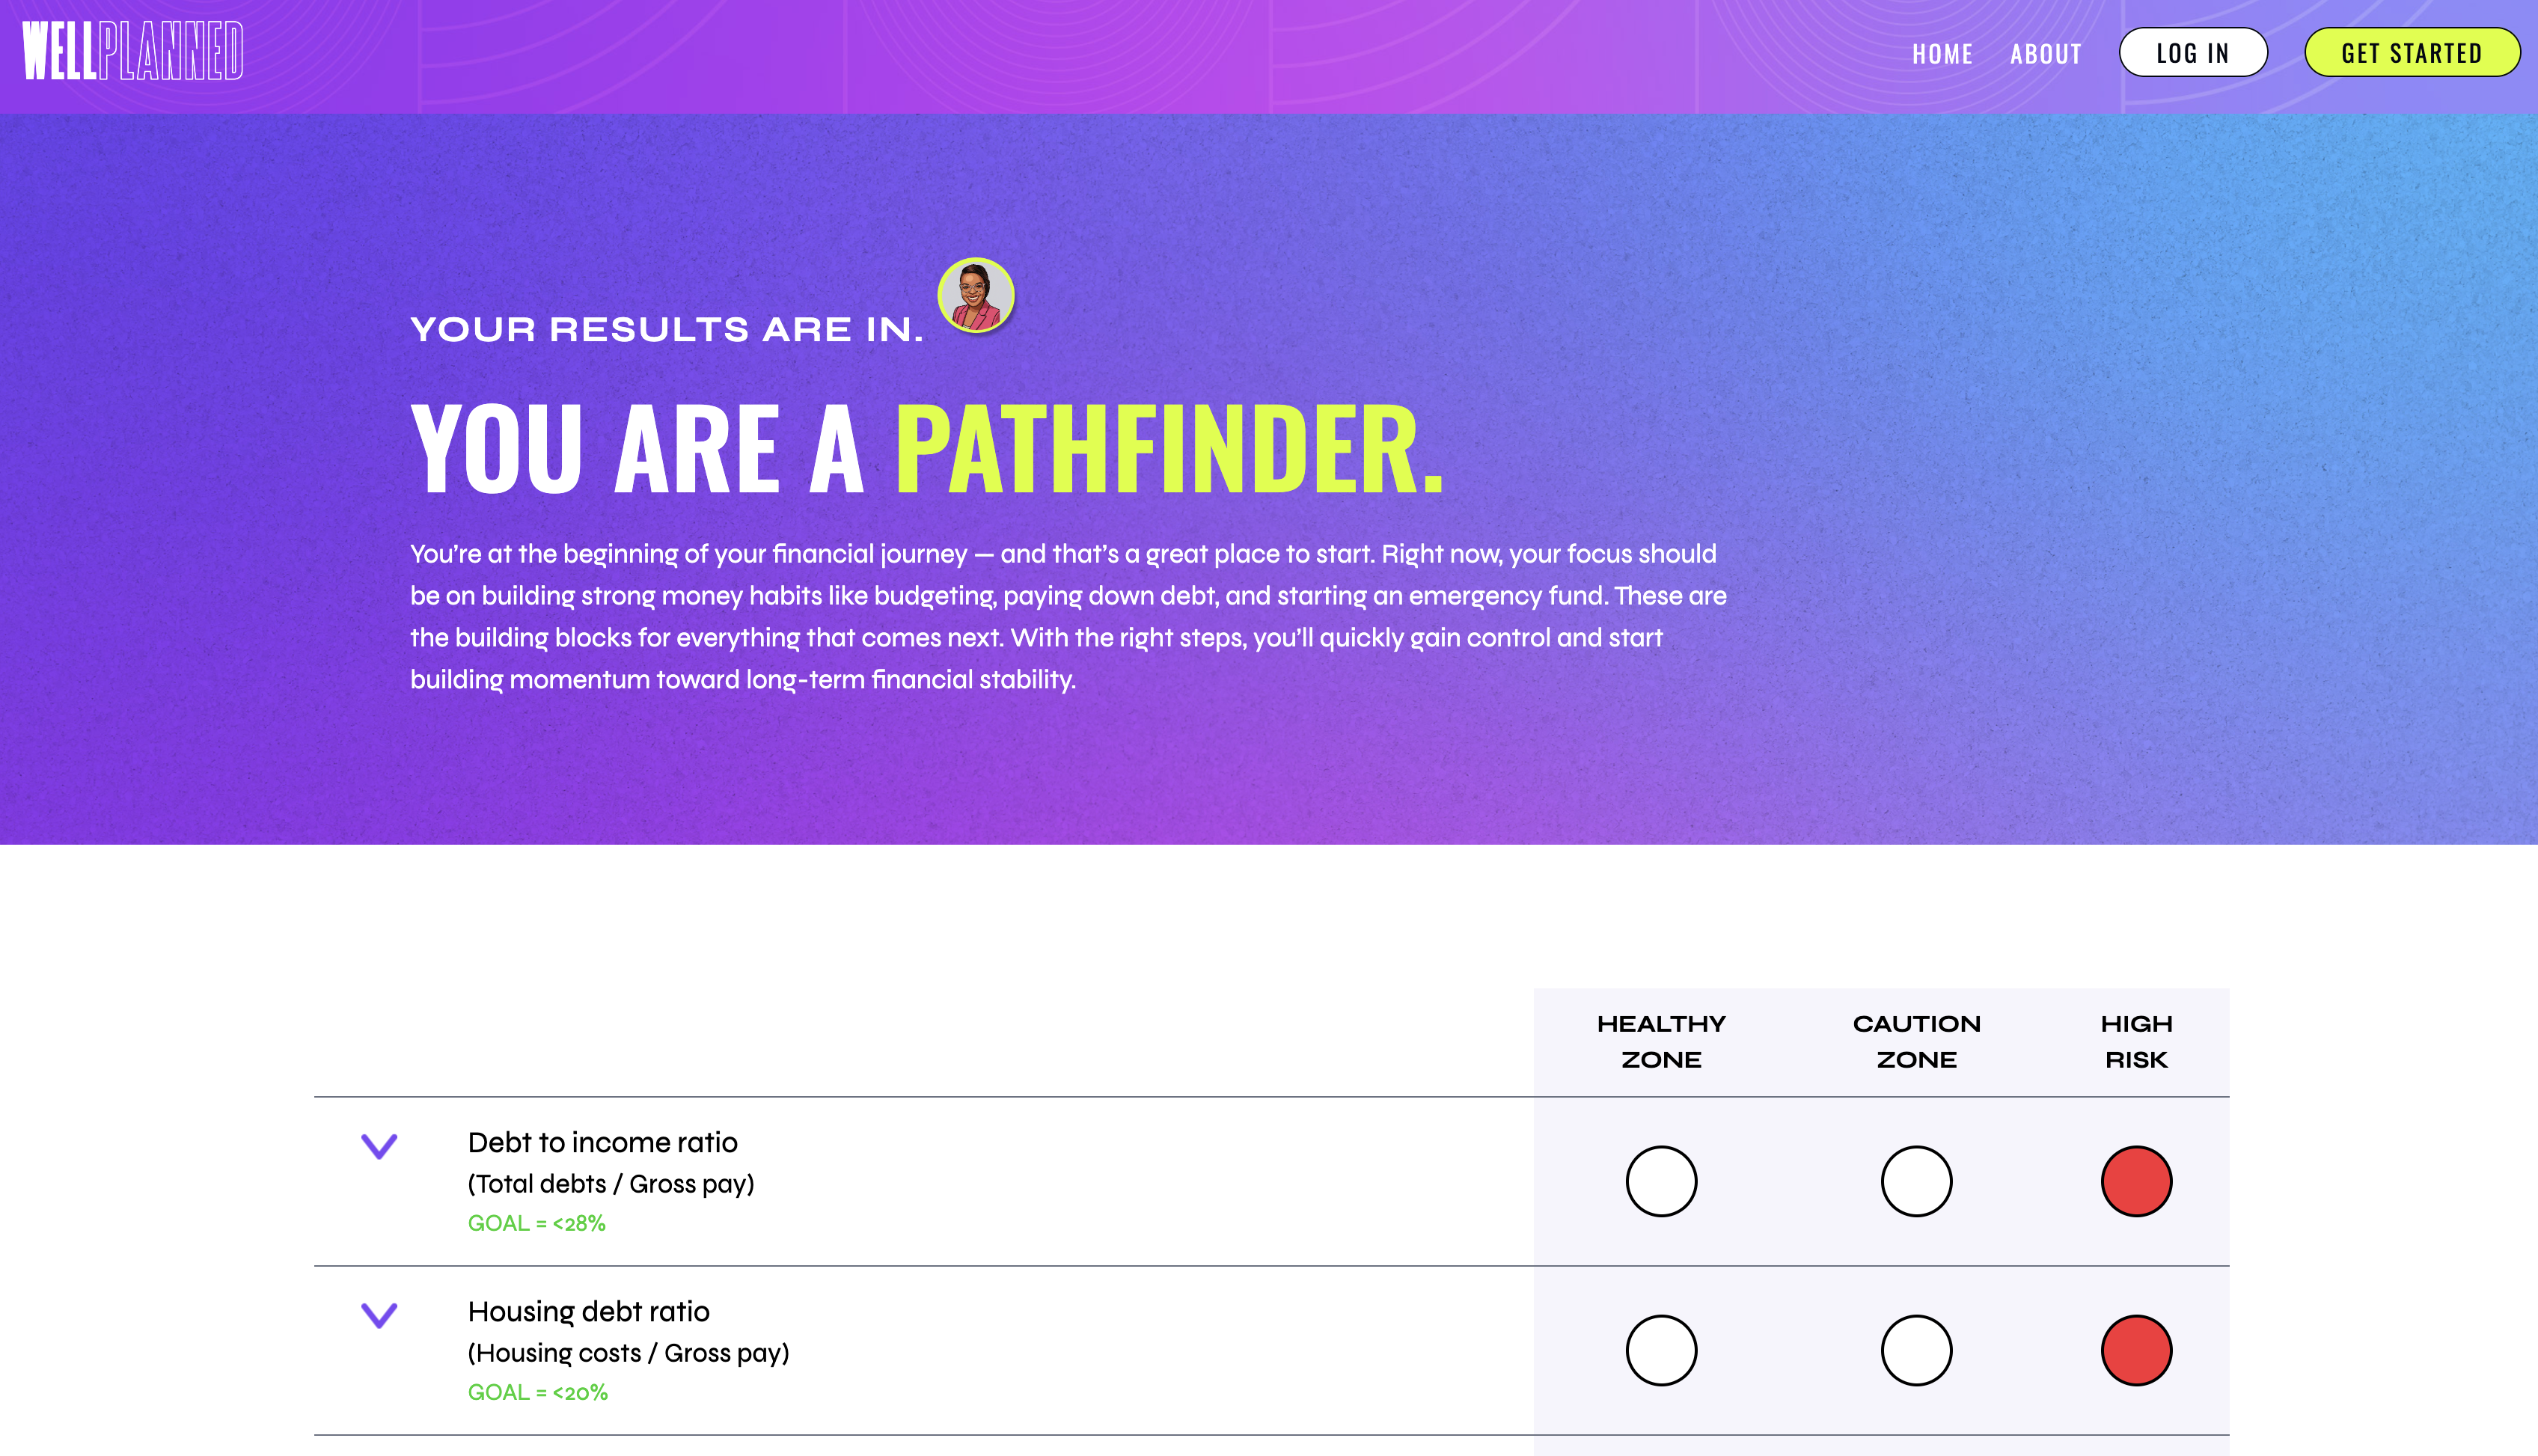Viewport: 2538px width, 1456px height.
Task: Select Caution Zone for Debt to income ratio
Action: (x=1916, y=1181)
